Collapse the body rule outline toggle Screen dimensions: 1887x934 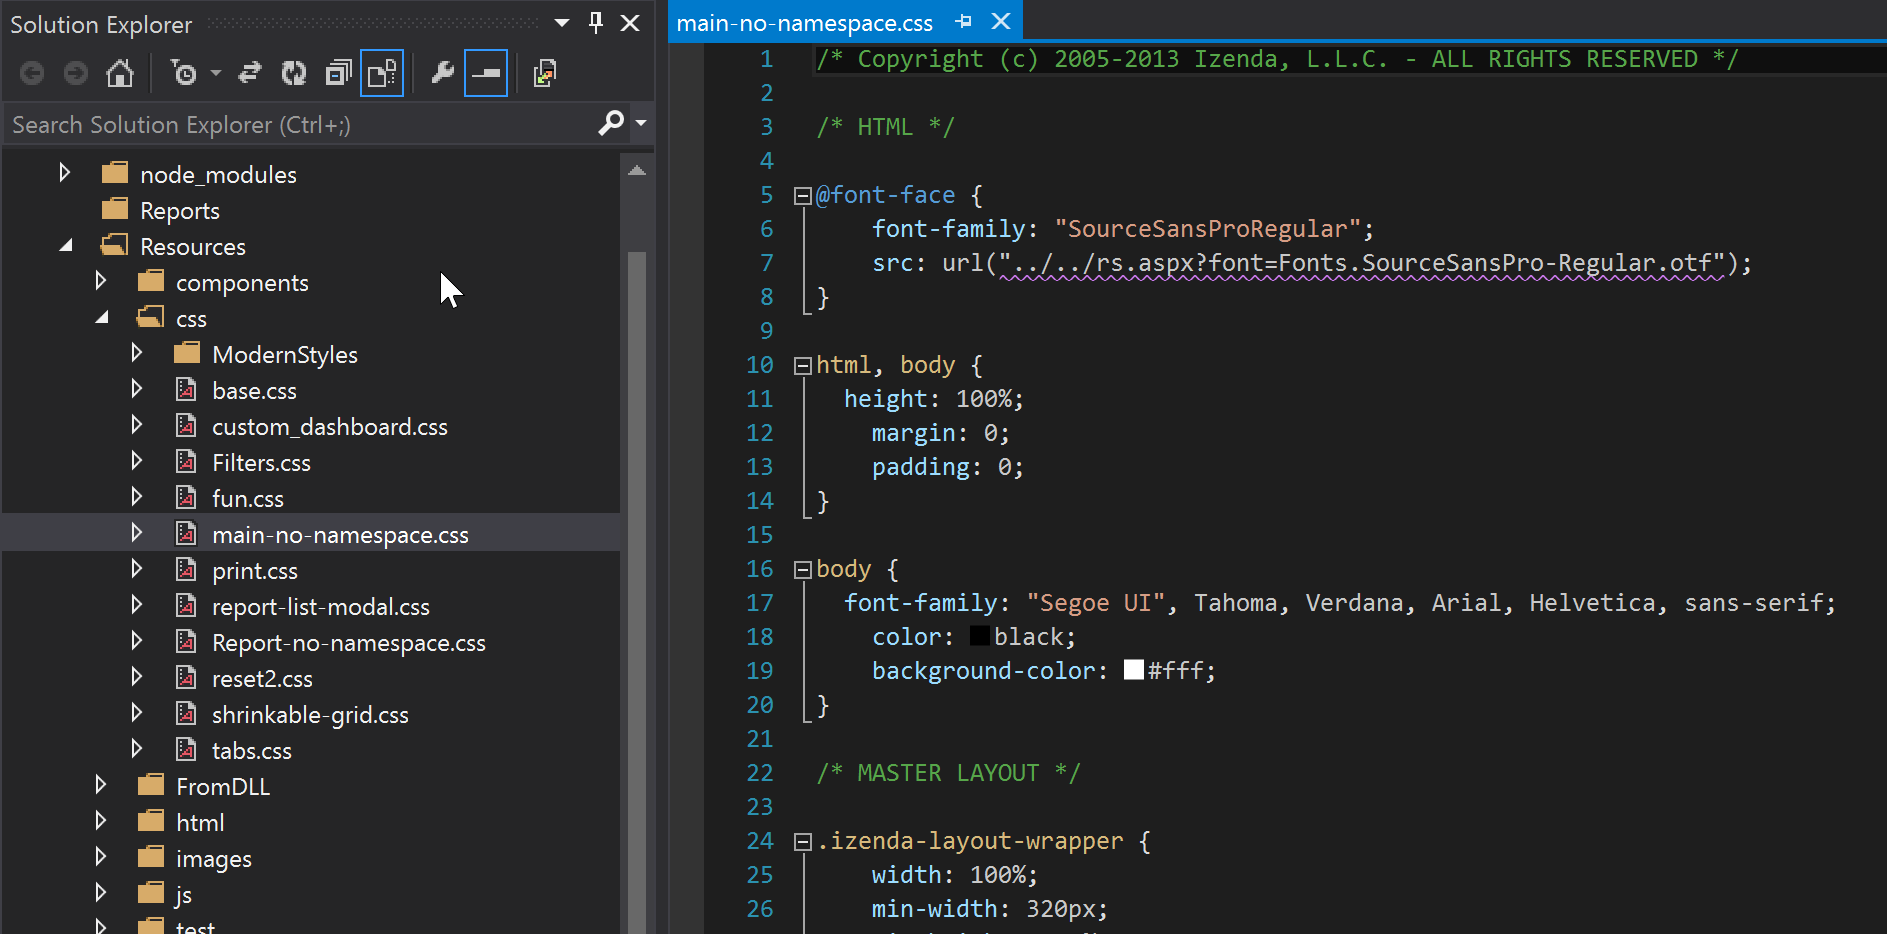[802, 570]
